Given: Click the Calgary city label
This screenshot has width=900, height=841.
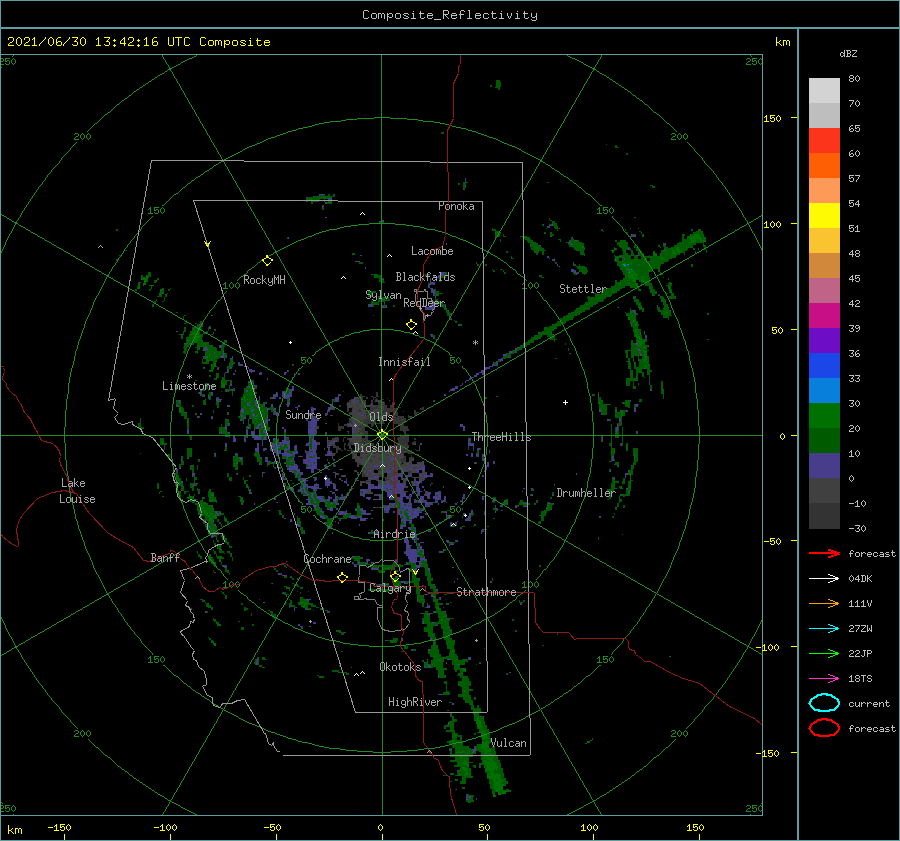Looking at the screenshot, I should click(x=390, y=588).
